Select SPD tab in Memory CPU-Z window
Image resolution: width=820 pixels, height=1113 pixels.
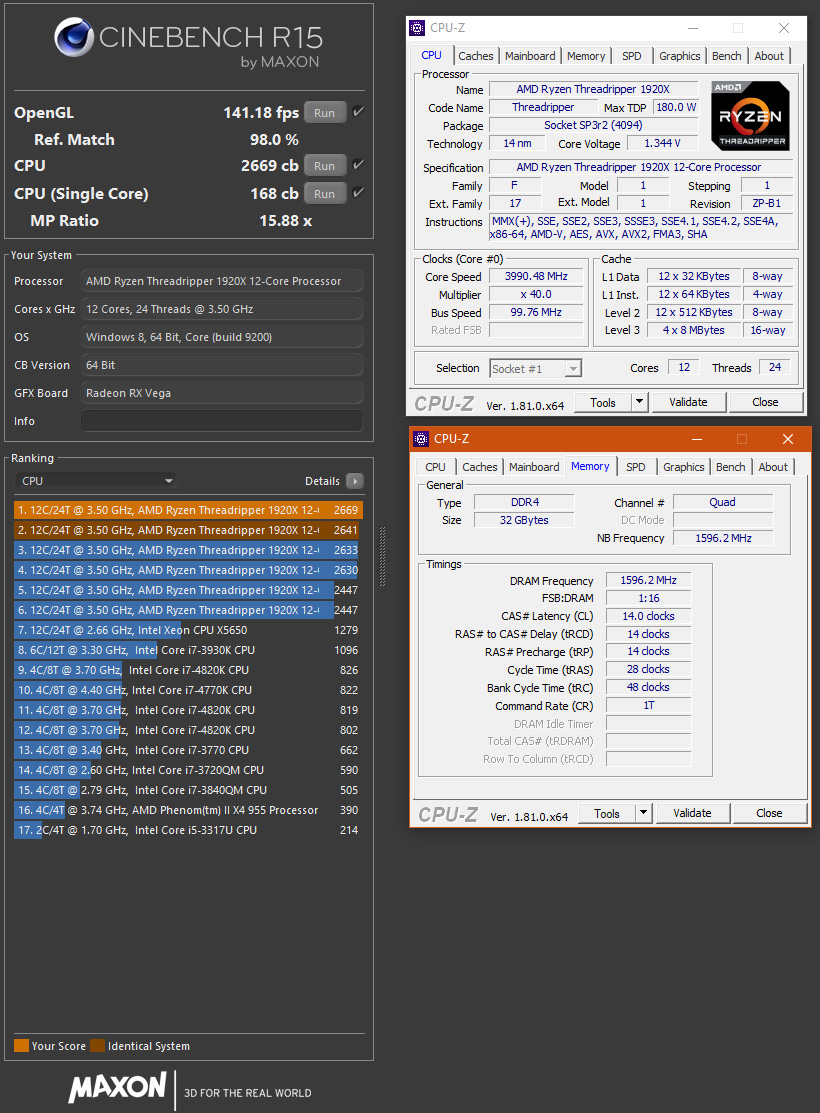click(x=636, y=467)
